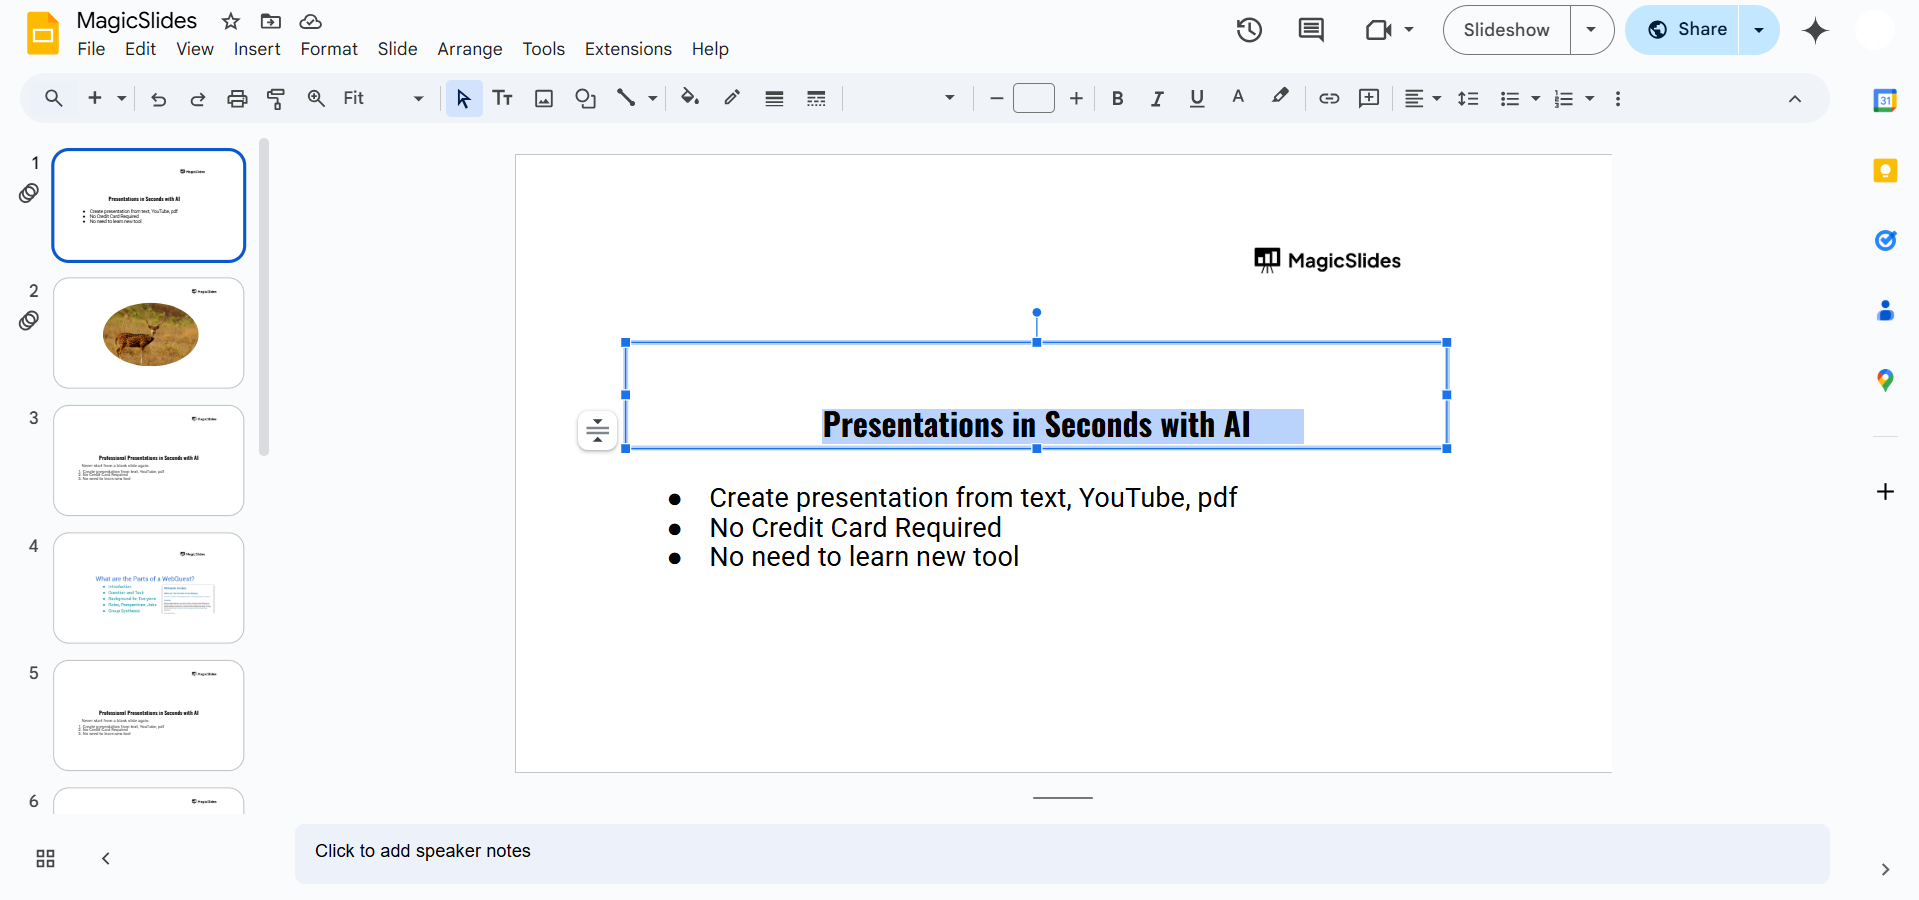Open the comments panel icon

point(1311,30)
